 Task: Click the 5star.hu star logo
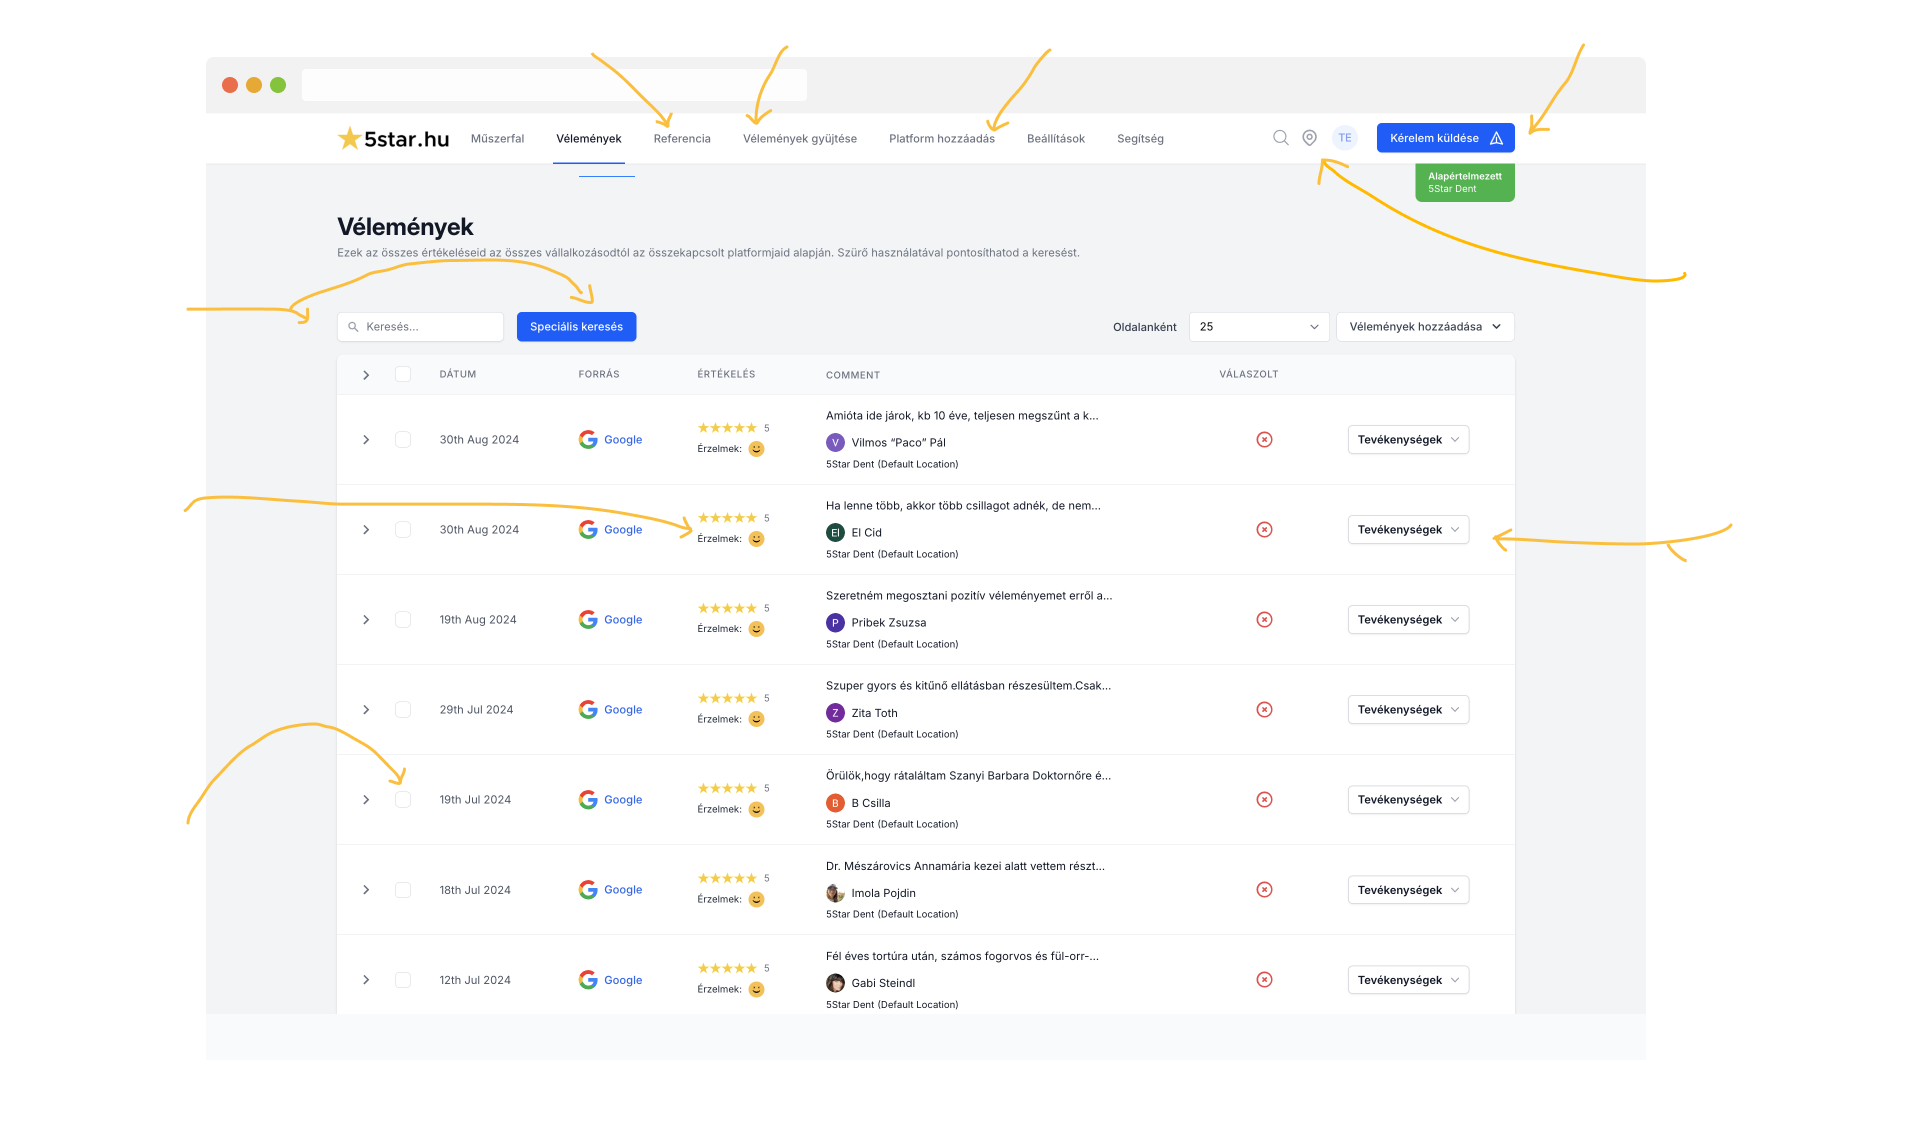click(349, 139)
